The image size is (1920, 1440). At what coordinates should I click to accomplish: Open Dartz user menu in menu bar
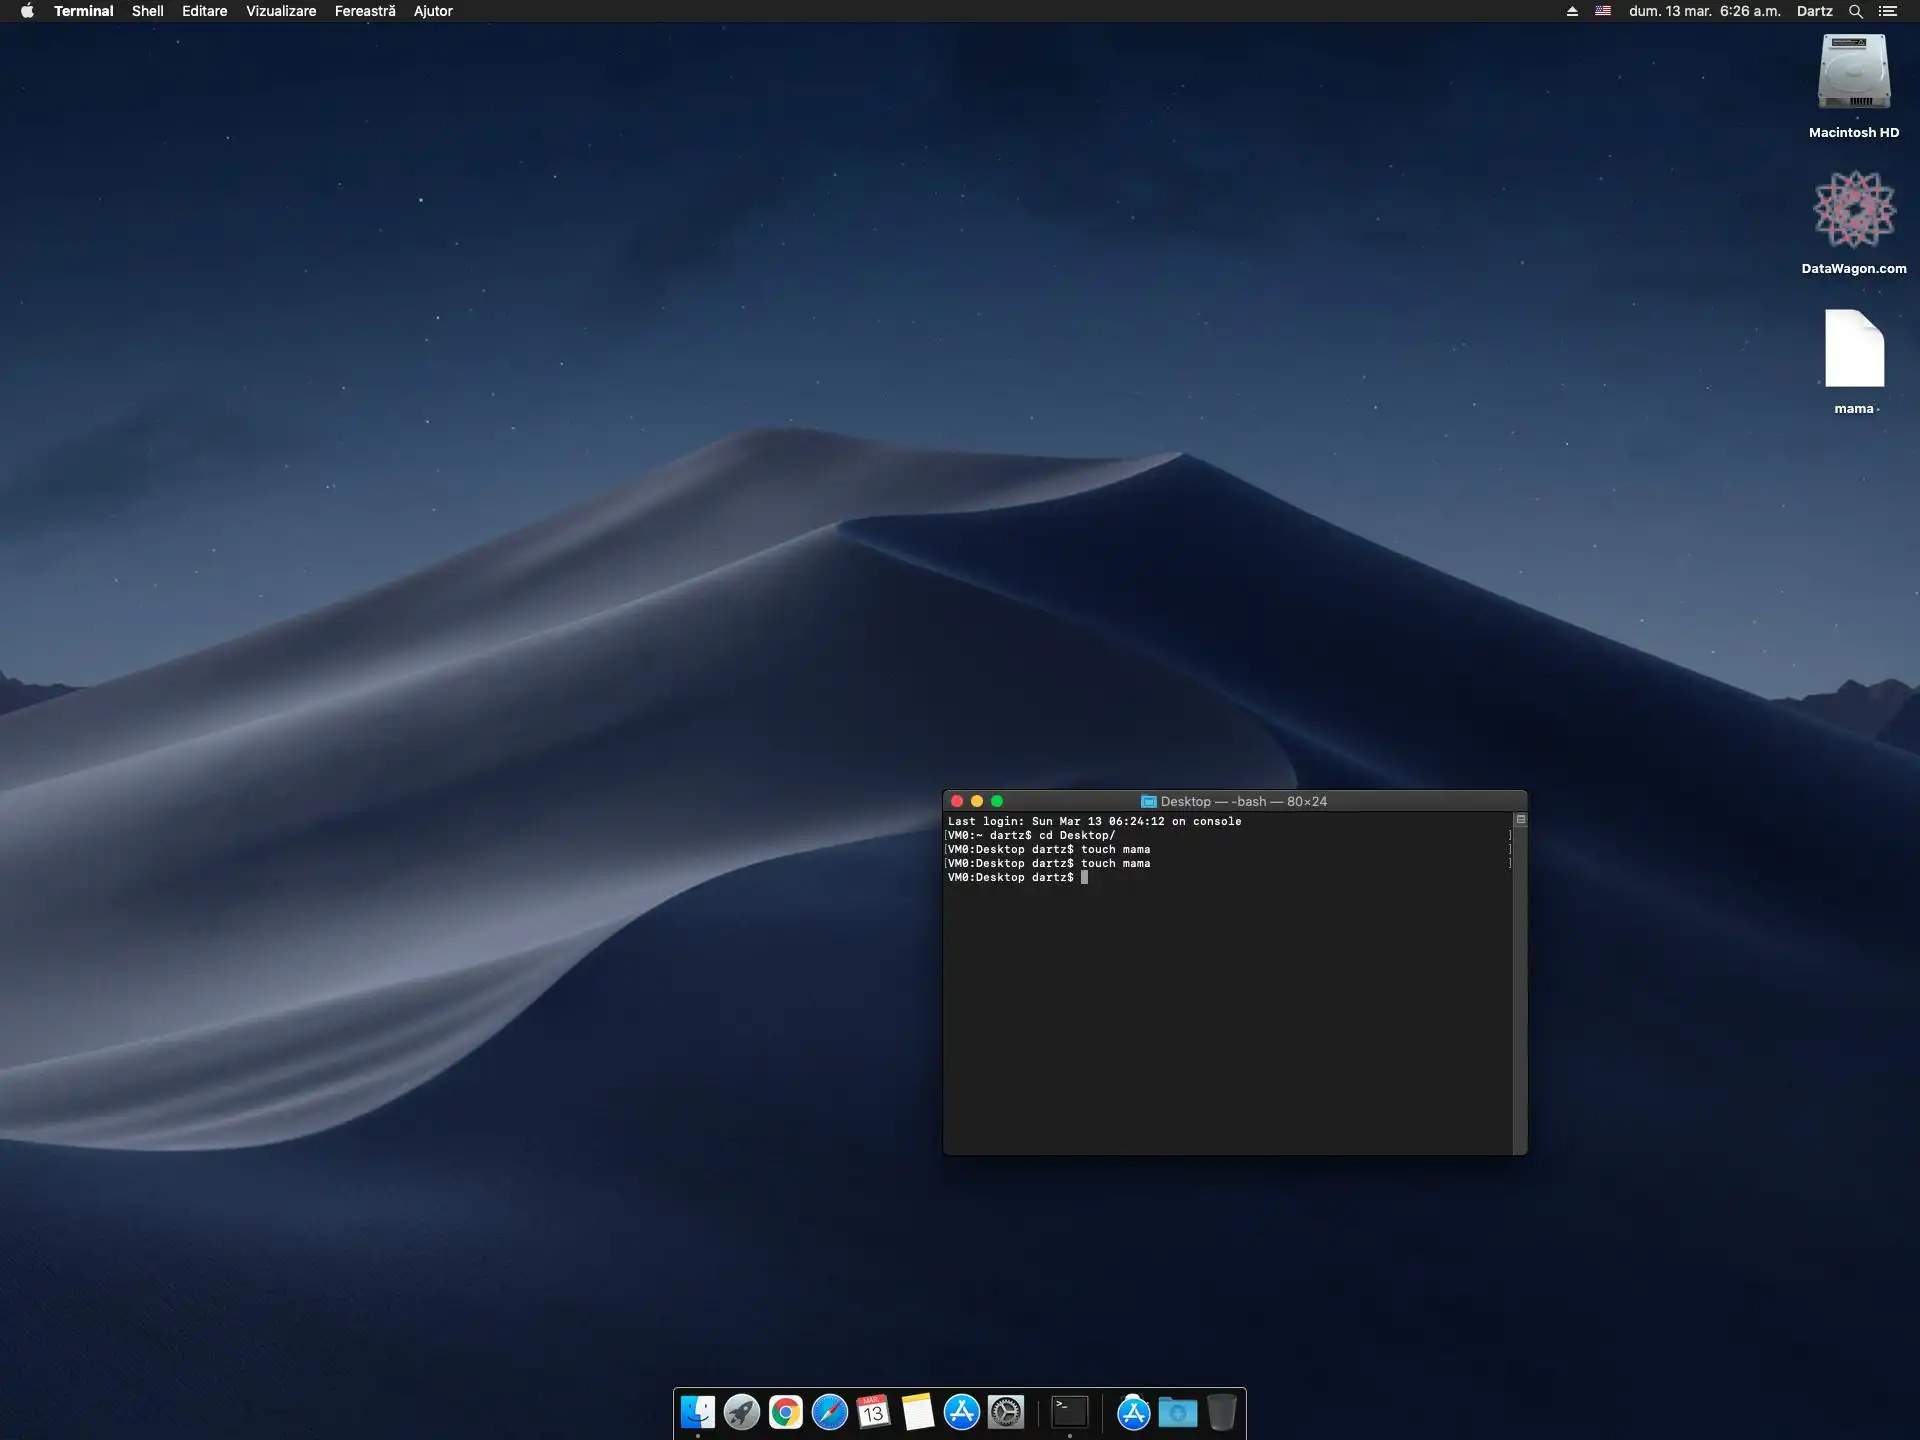pyautogui.click(x=1814, y=11)
